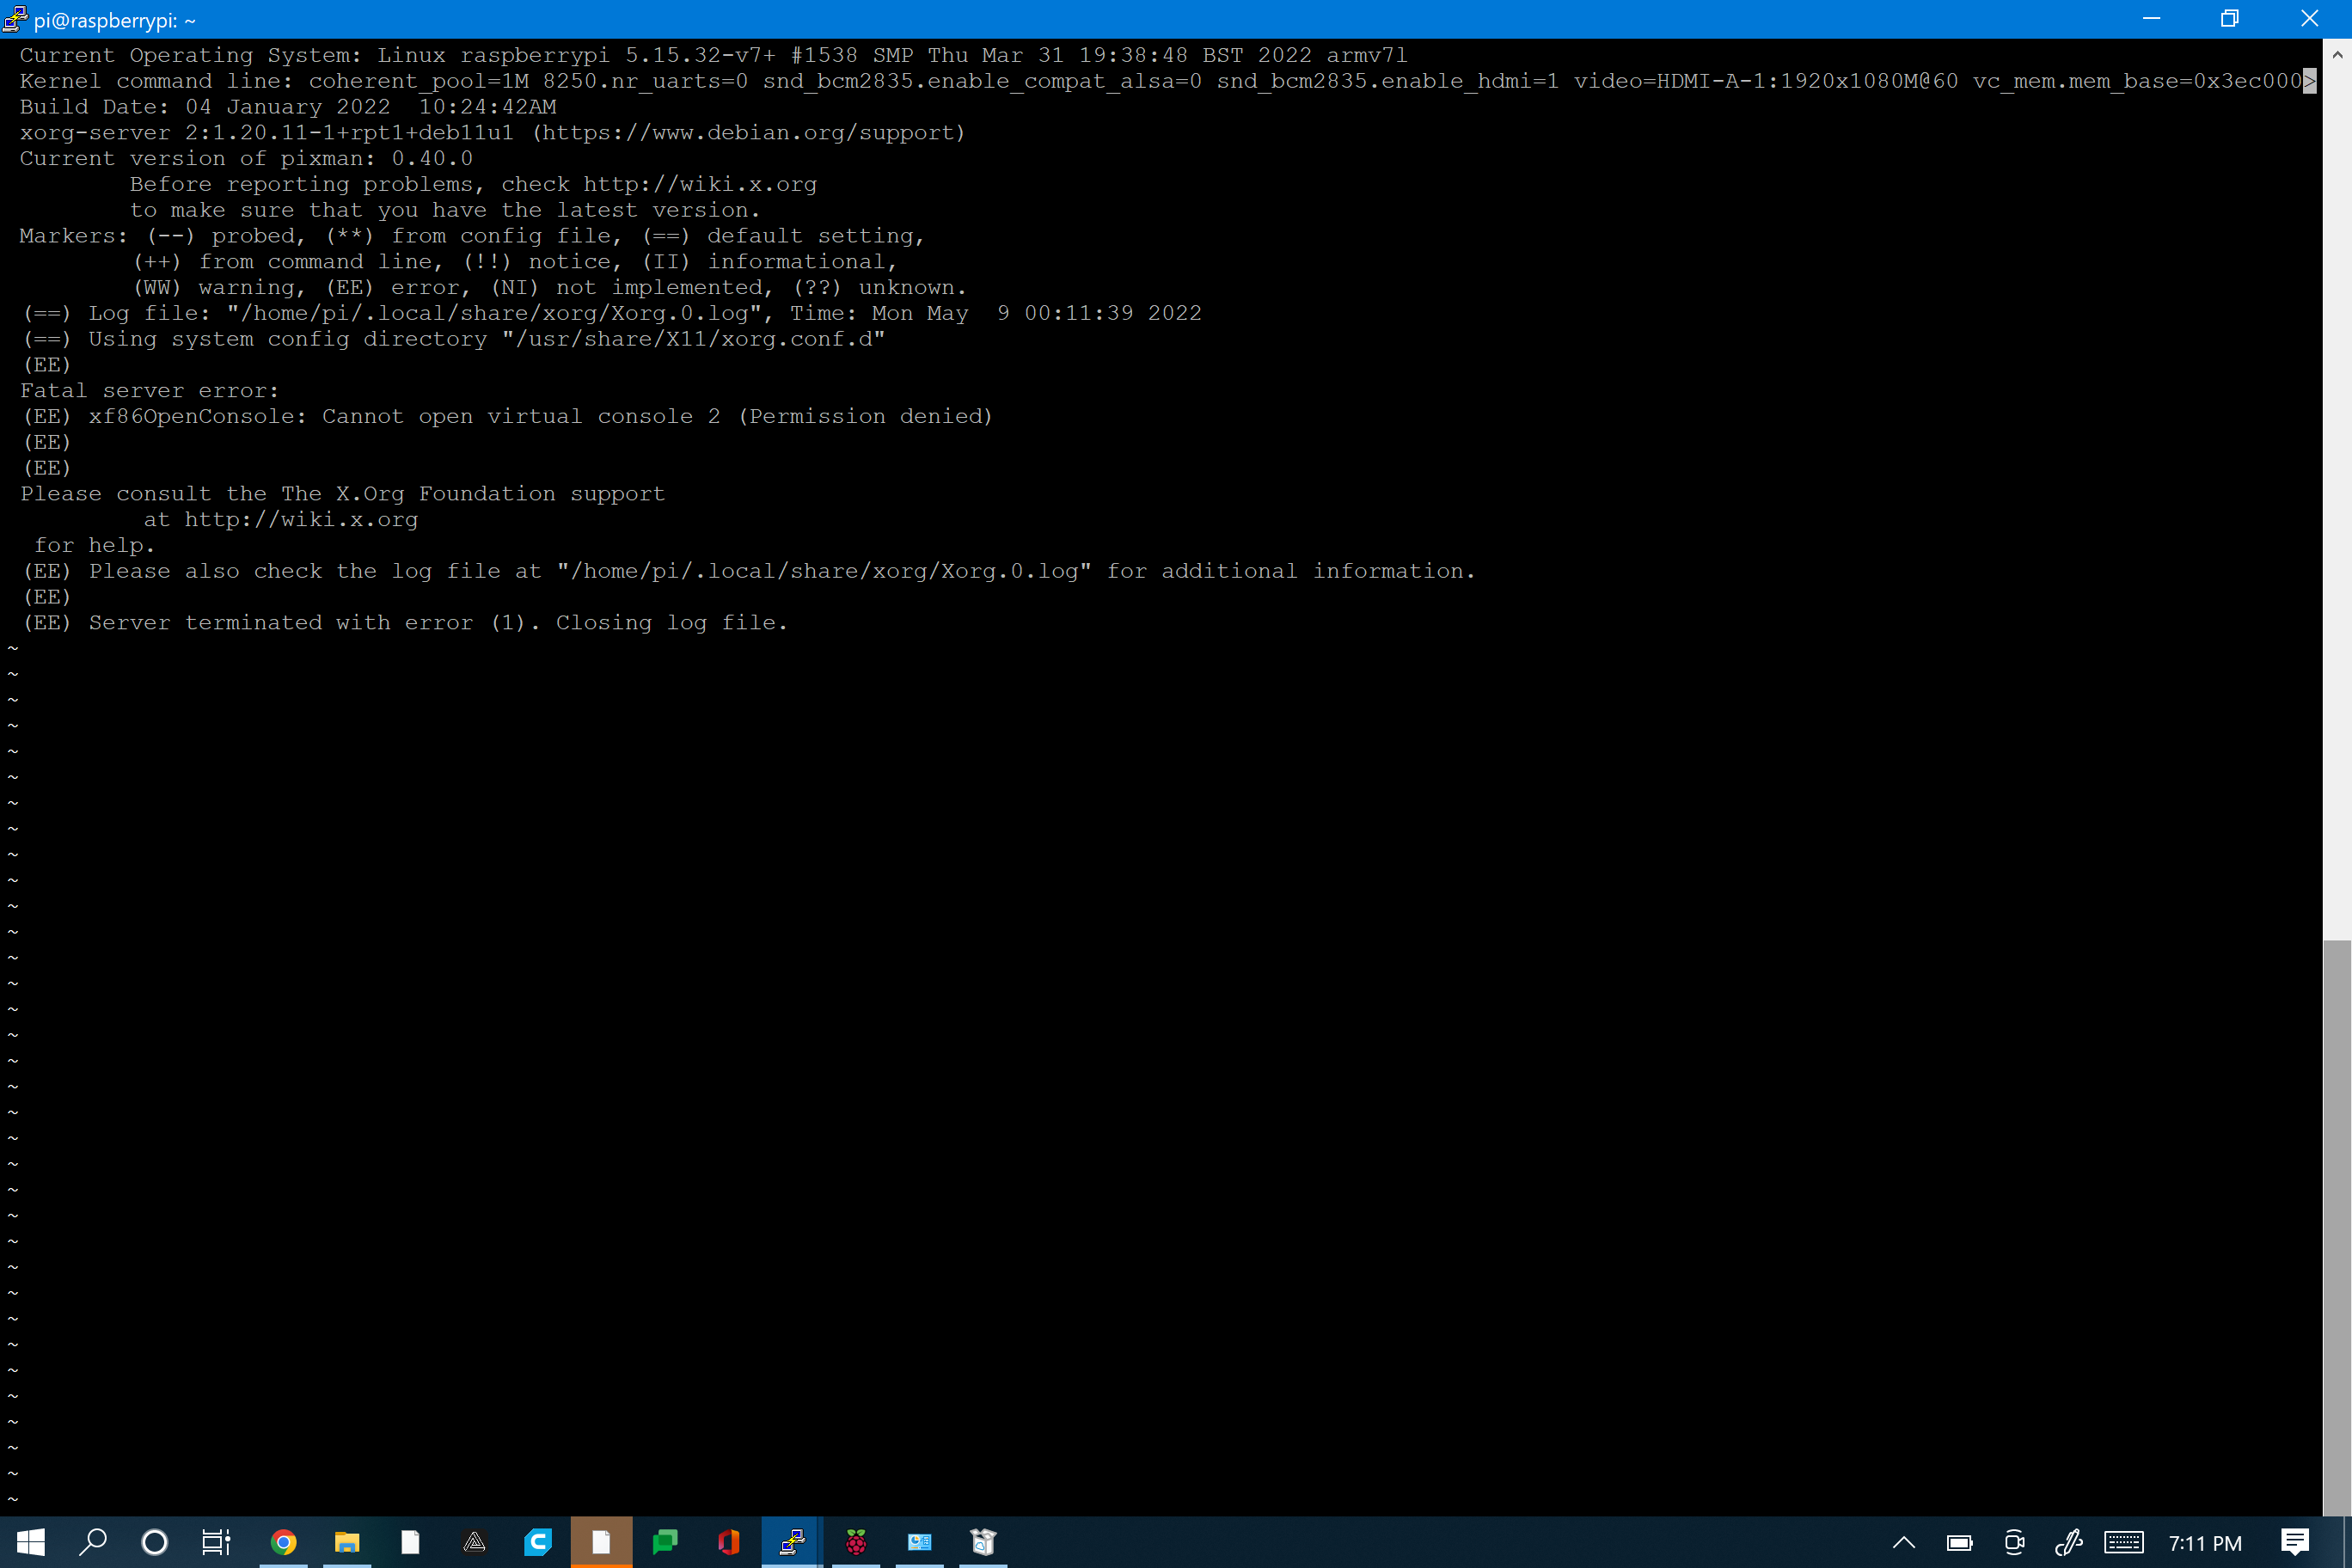Image resolution: width=2352 pixels, height=1568 pixels.
Task: Launch the blue C application from the taskbar
Action: click(x=538, y=1542)
